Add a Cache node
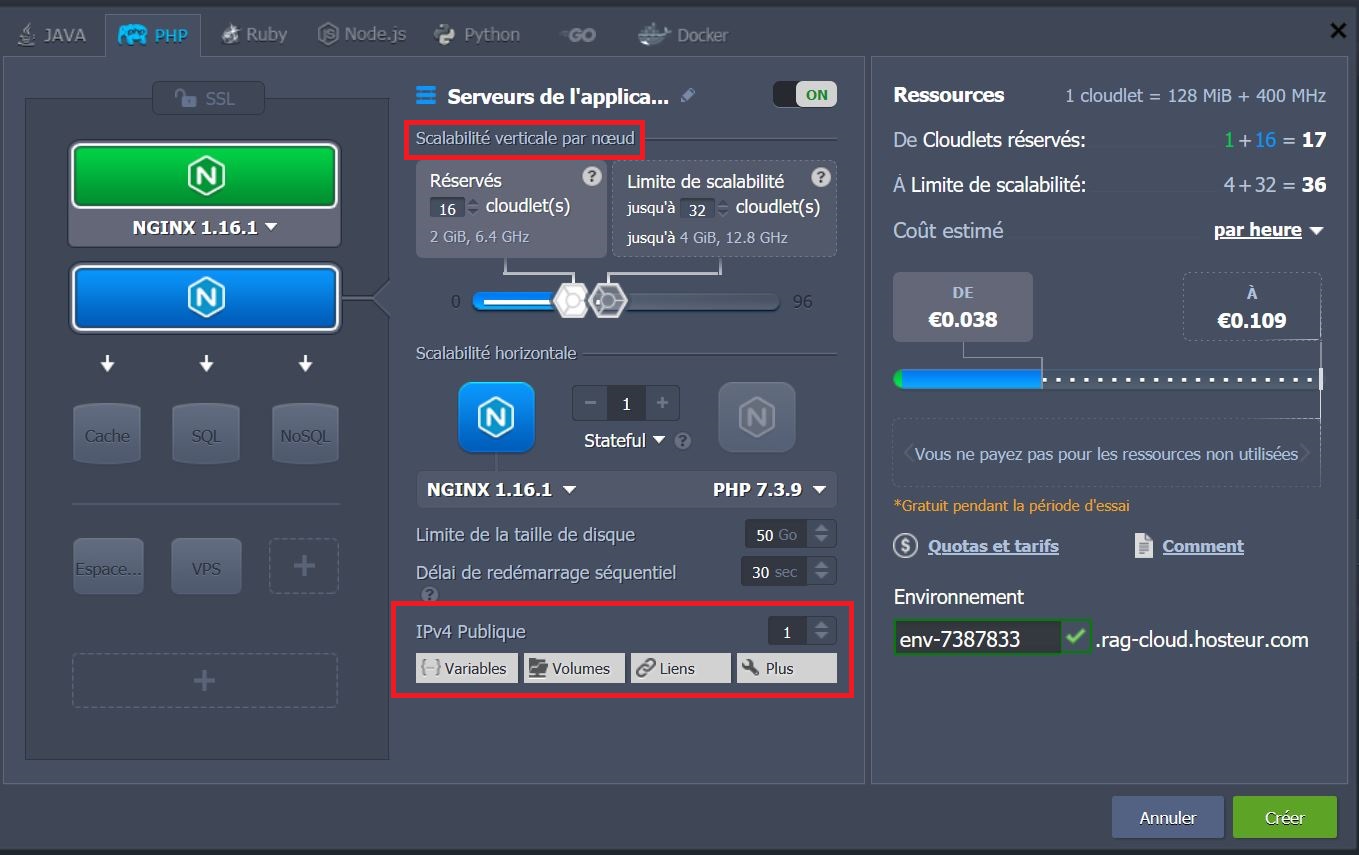1359x855 pixels. 107,435
